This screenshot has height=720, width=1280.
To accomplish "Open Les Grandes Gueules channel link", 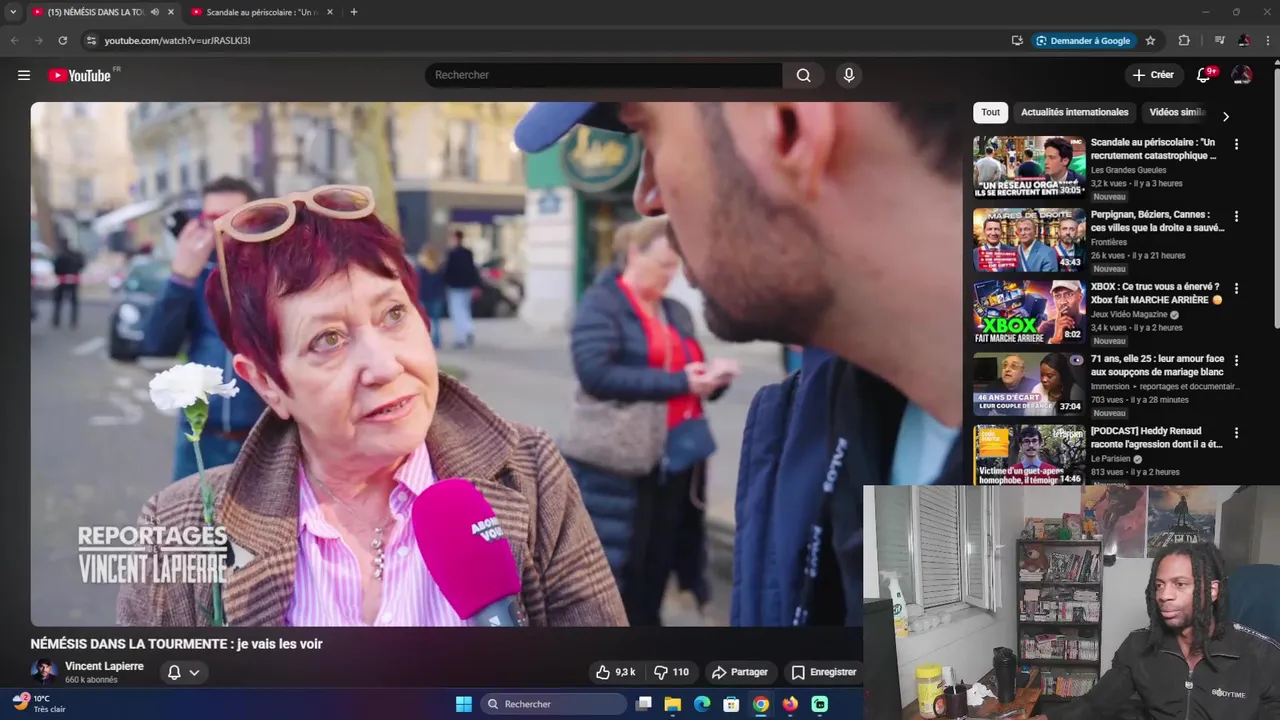I will (1128, 170).
